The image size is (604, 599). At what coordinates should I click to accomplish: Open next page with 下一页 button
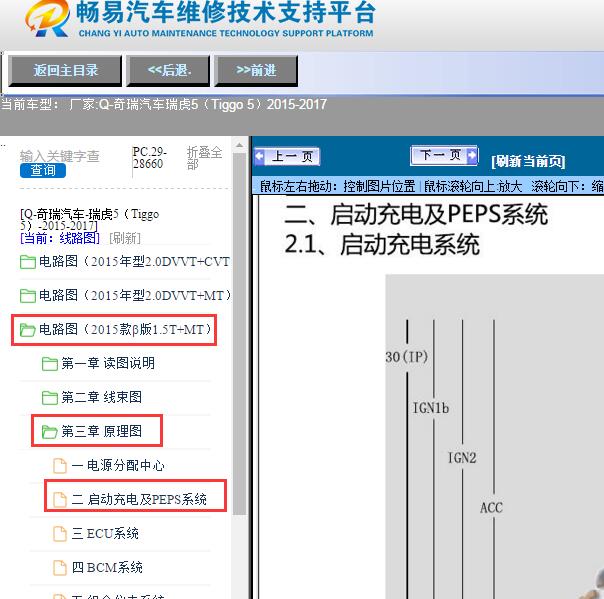coord(444,155)
